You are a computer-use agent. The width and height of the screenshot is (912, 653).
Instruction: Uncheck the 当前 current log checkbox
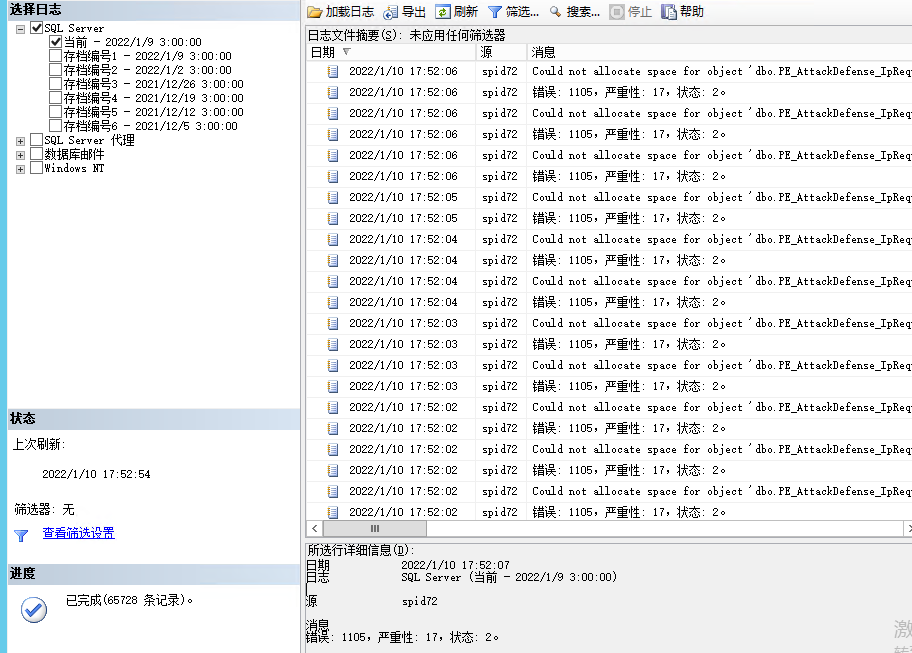pos(56,42)
